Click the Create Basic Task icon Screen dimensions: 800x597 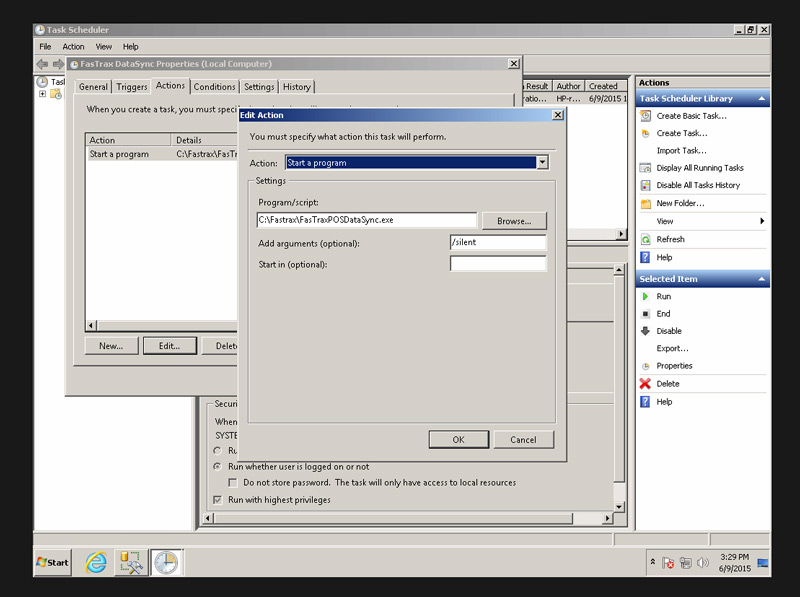pyautogui.click(x=645, y=116)
